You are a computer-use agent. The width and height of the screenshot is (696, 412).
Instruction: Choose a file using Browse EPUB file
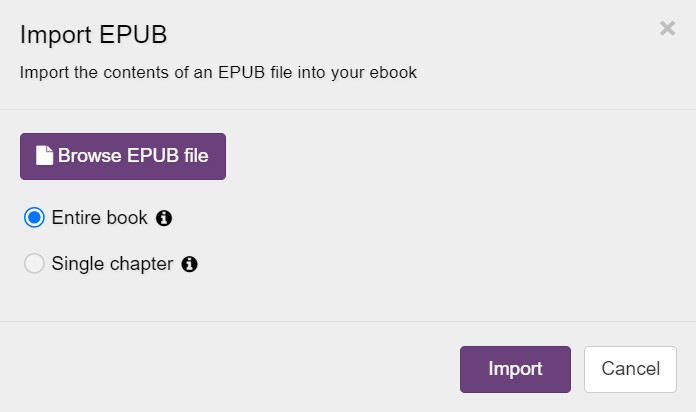pos(123,156)
